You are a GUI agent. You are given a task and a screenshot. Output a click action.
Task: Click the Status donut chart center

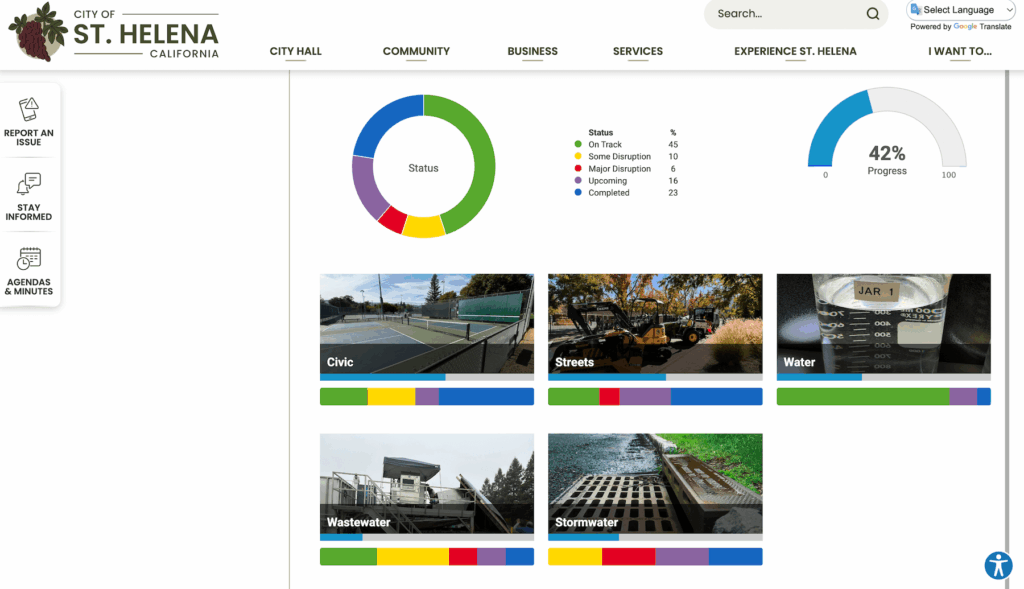tap(422, 168)
